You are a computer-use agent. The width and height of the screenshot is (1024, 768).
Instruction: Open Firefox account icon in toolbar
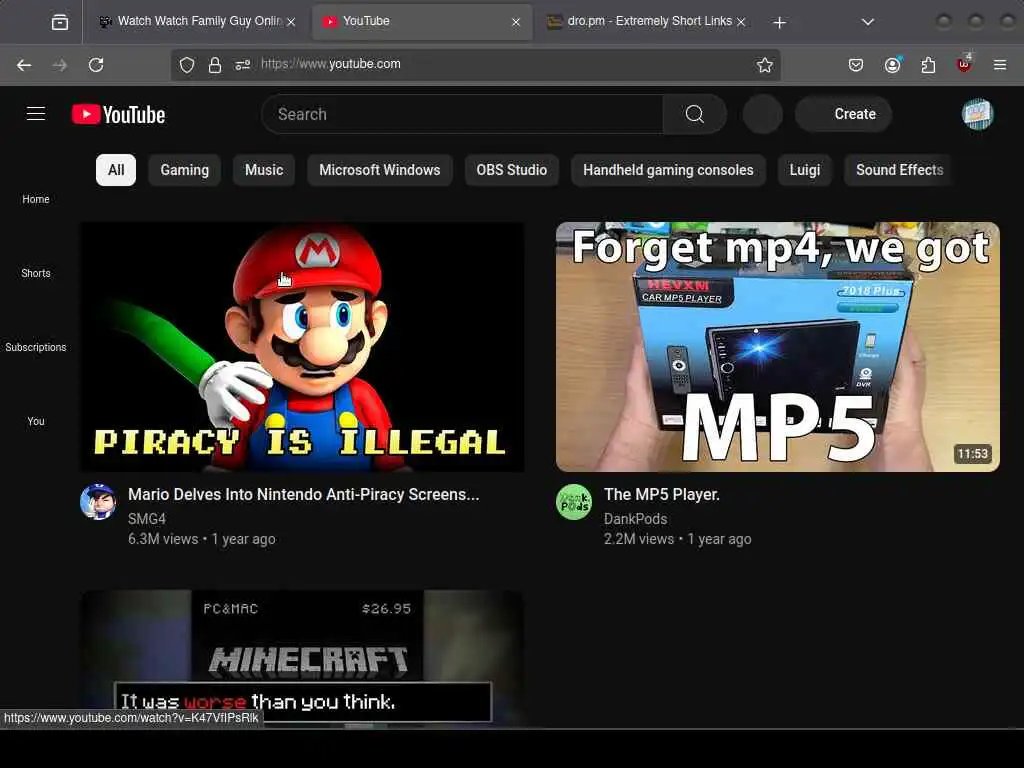pyautogui.click(x=892, y=65)
